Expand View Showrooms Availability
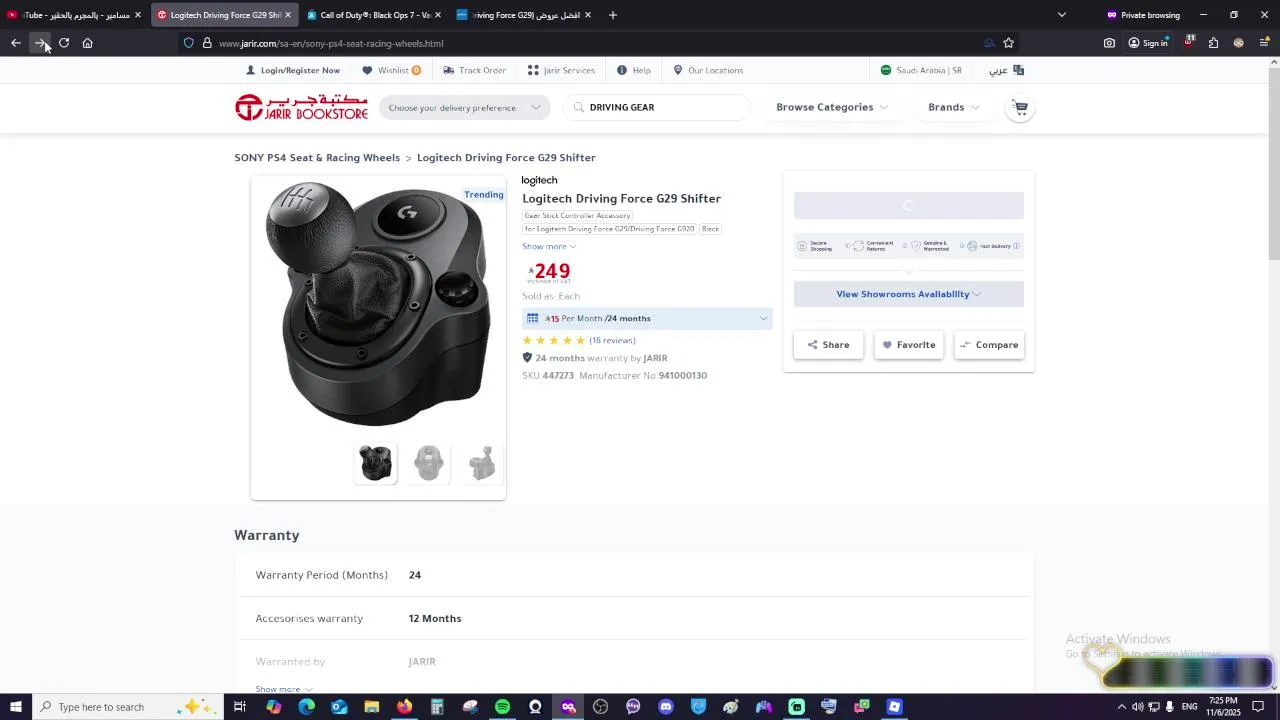 click(908, 294)
